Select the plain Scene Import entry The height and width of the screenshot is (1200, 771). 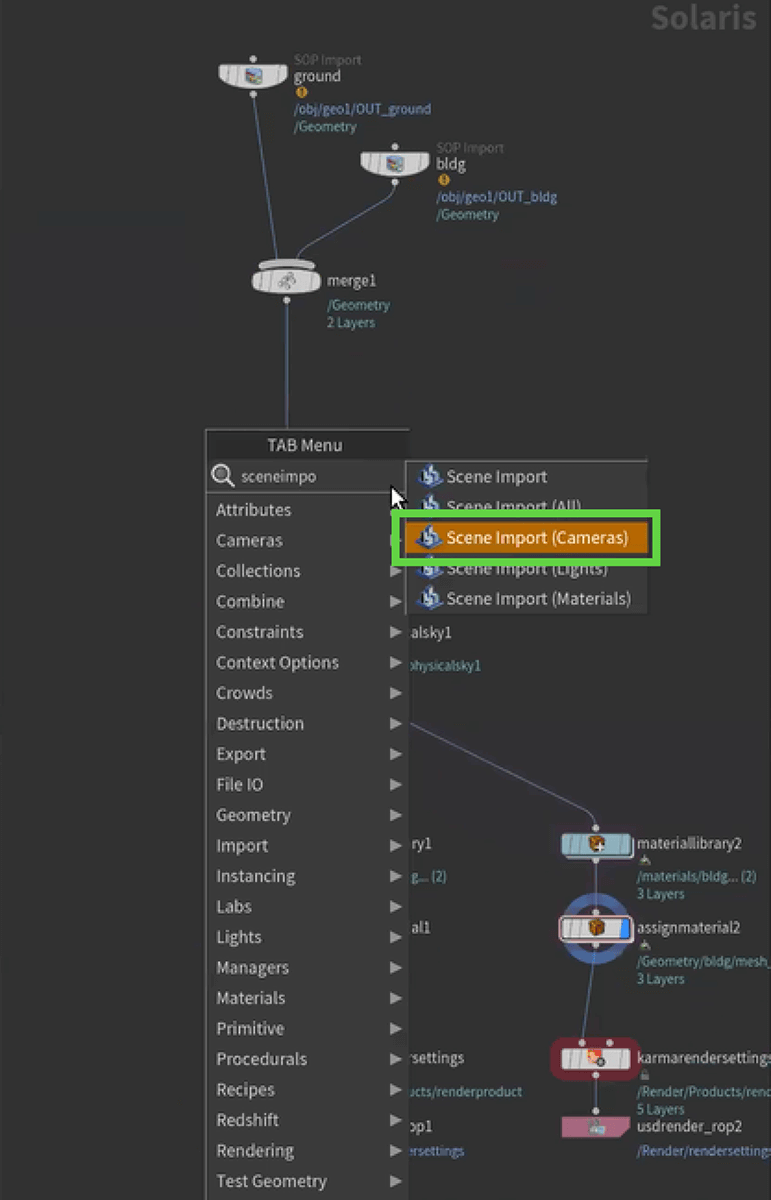tap(496, 477)
